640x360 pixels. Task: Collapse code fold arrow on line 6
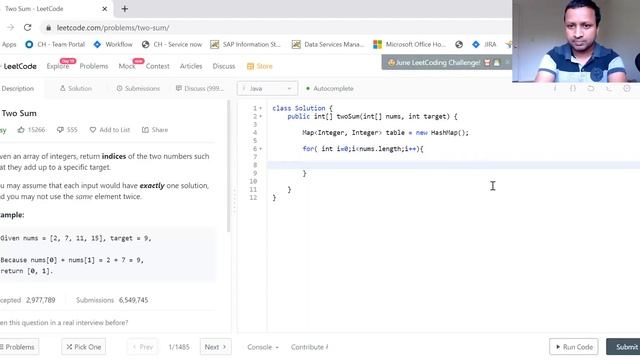pyautogui.click(x=261, y=149)
